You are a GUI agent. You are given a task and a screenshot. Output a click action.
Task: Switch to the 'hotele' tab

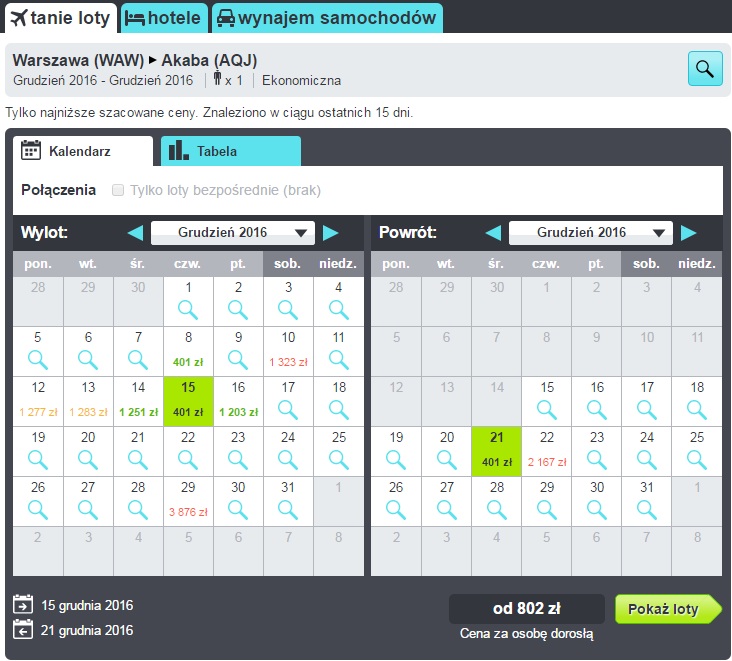(x=164, y=18)
